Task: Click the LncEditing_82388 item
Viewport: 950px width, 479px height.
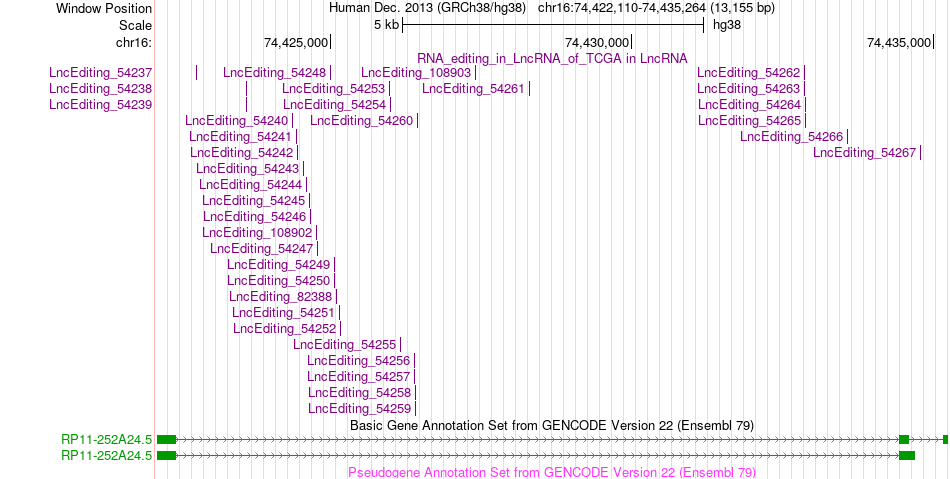Action: coord(281,296)
